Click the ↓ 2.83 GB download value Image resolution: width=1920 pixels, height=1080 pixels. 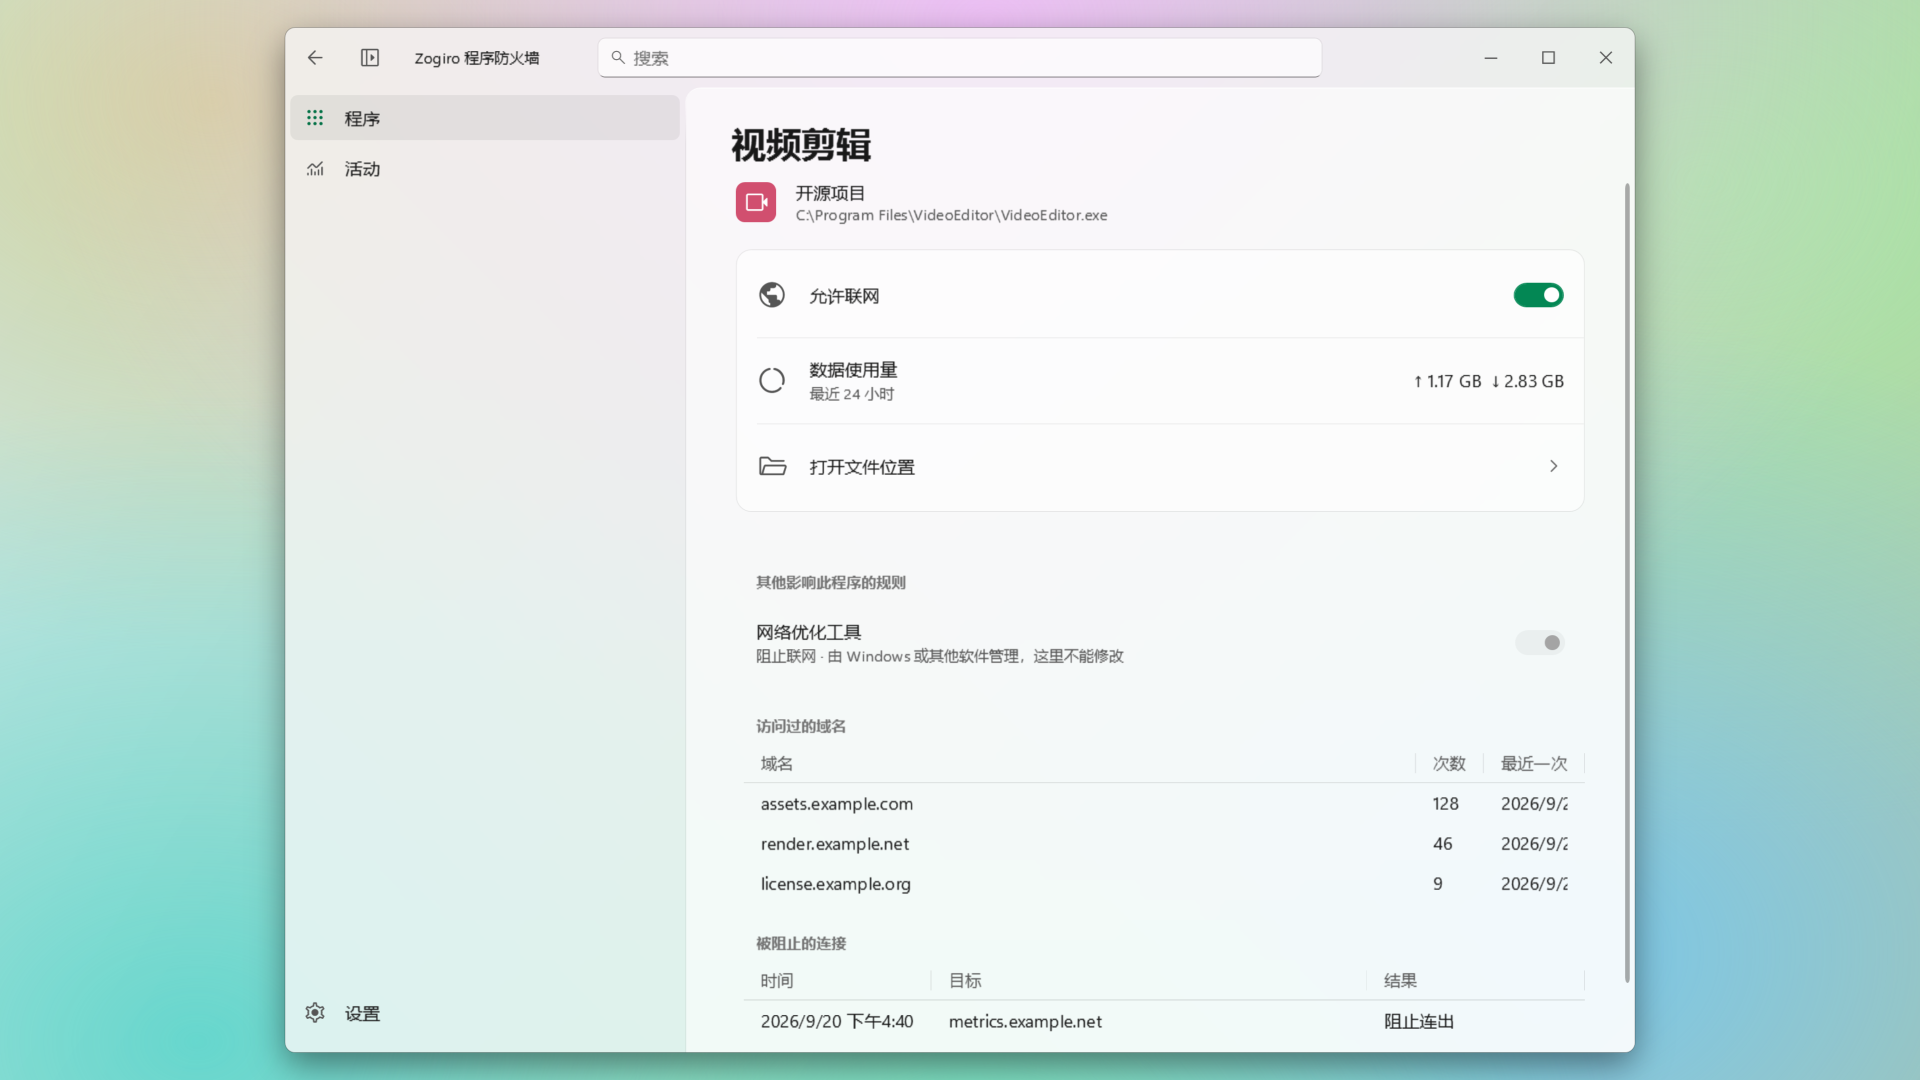(1527, 381)
